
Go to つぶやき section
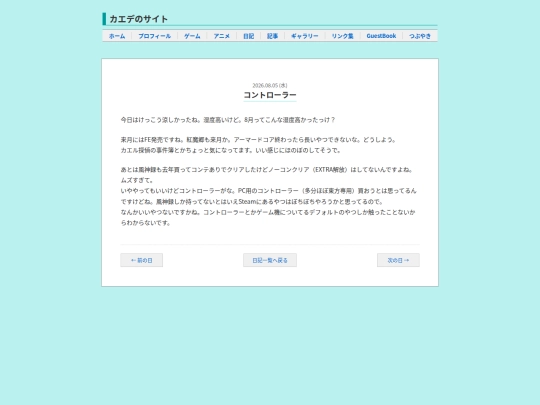coord(420,36)
